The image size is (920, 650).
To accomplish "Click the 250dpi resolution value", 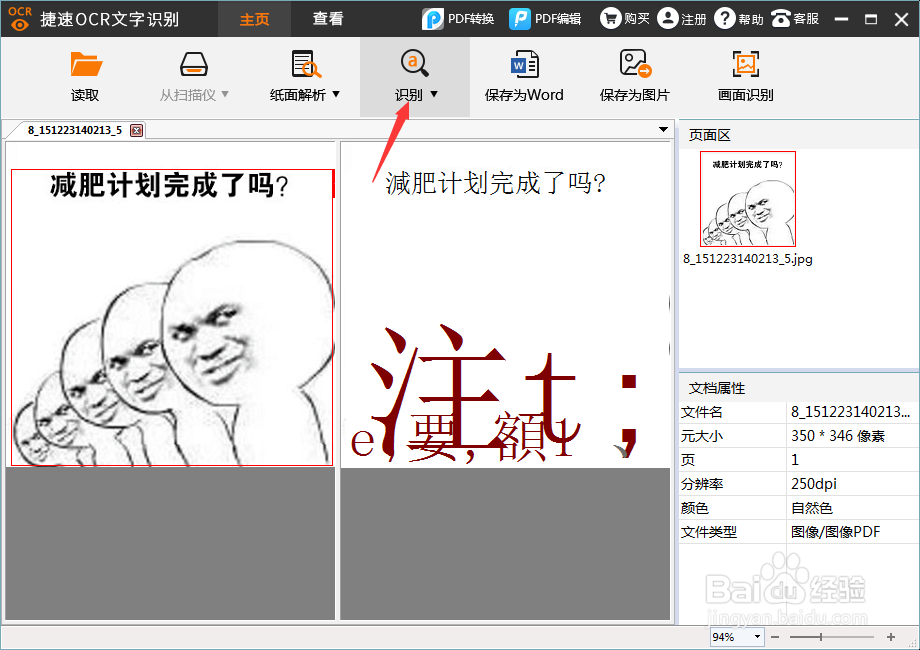I will pos(814,484).
